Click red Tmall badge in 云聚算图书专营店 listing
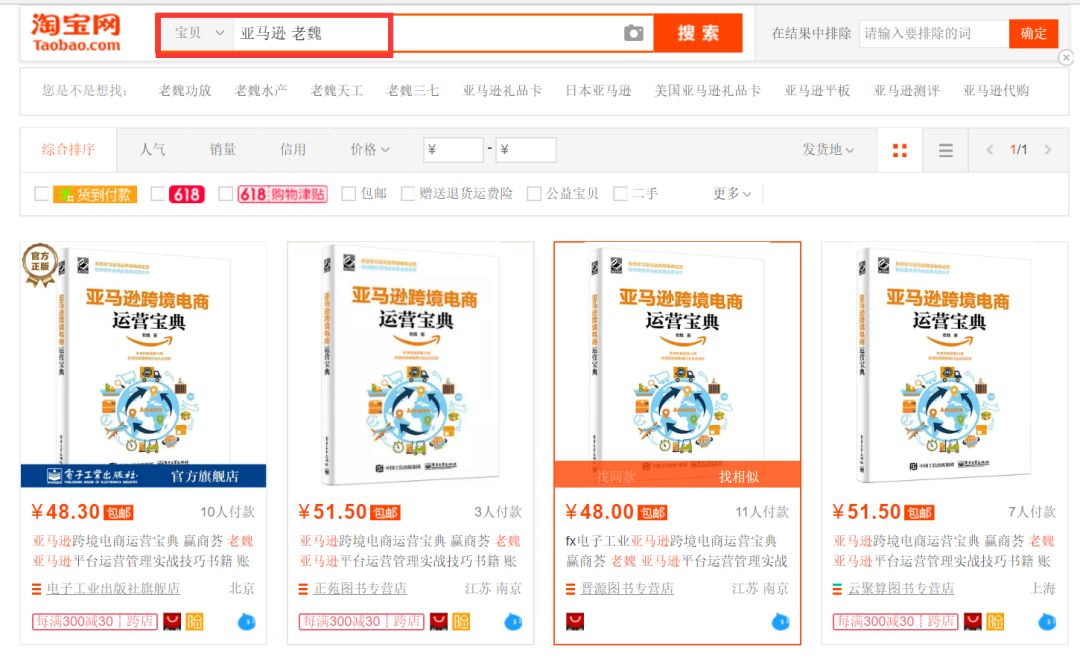The image size is (1080, 658). [x=973, y=622]
